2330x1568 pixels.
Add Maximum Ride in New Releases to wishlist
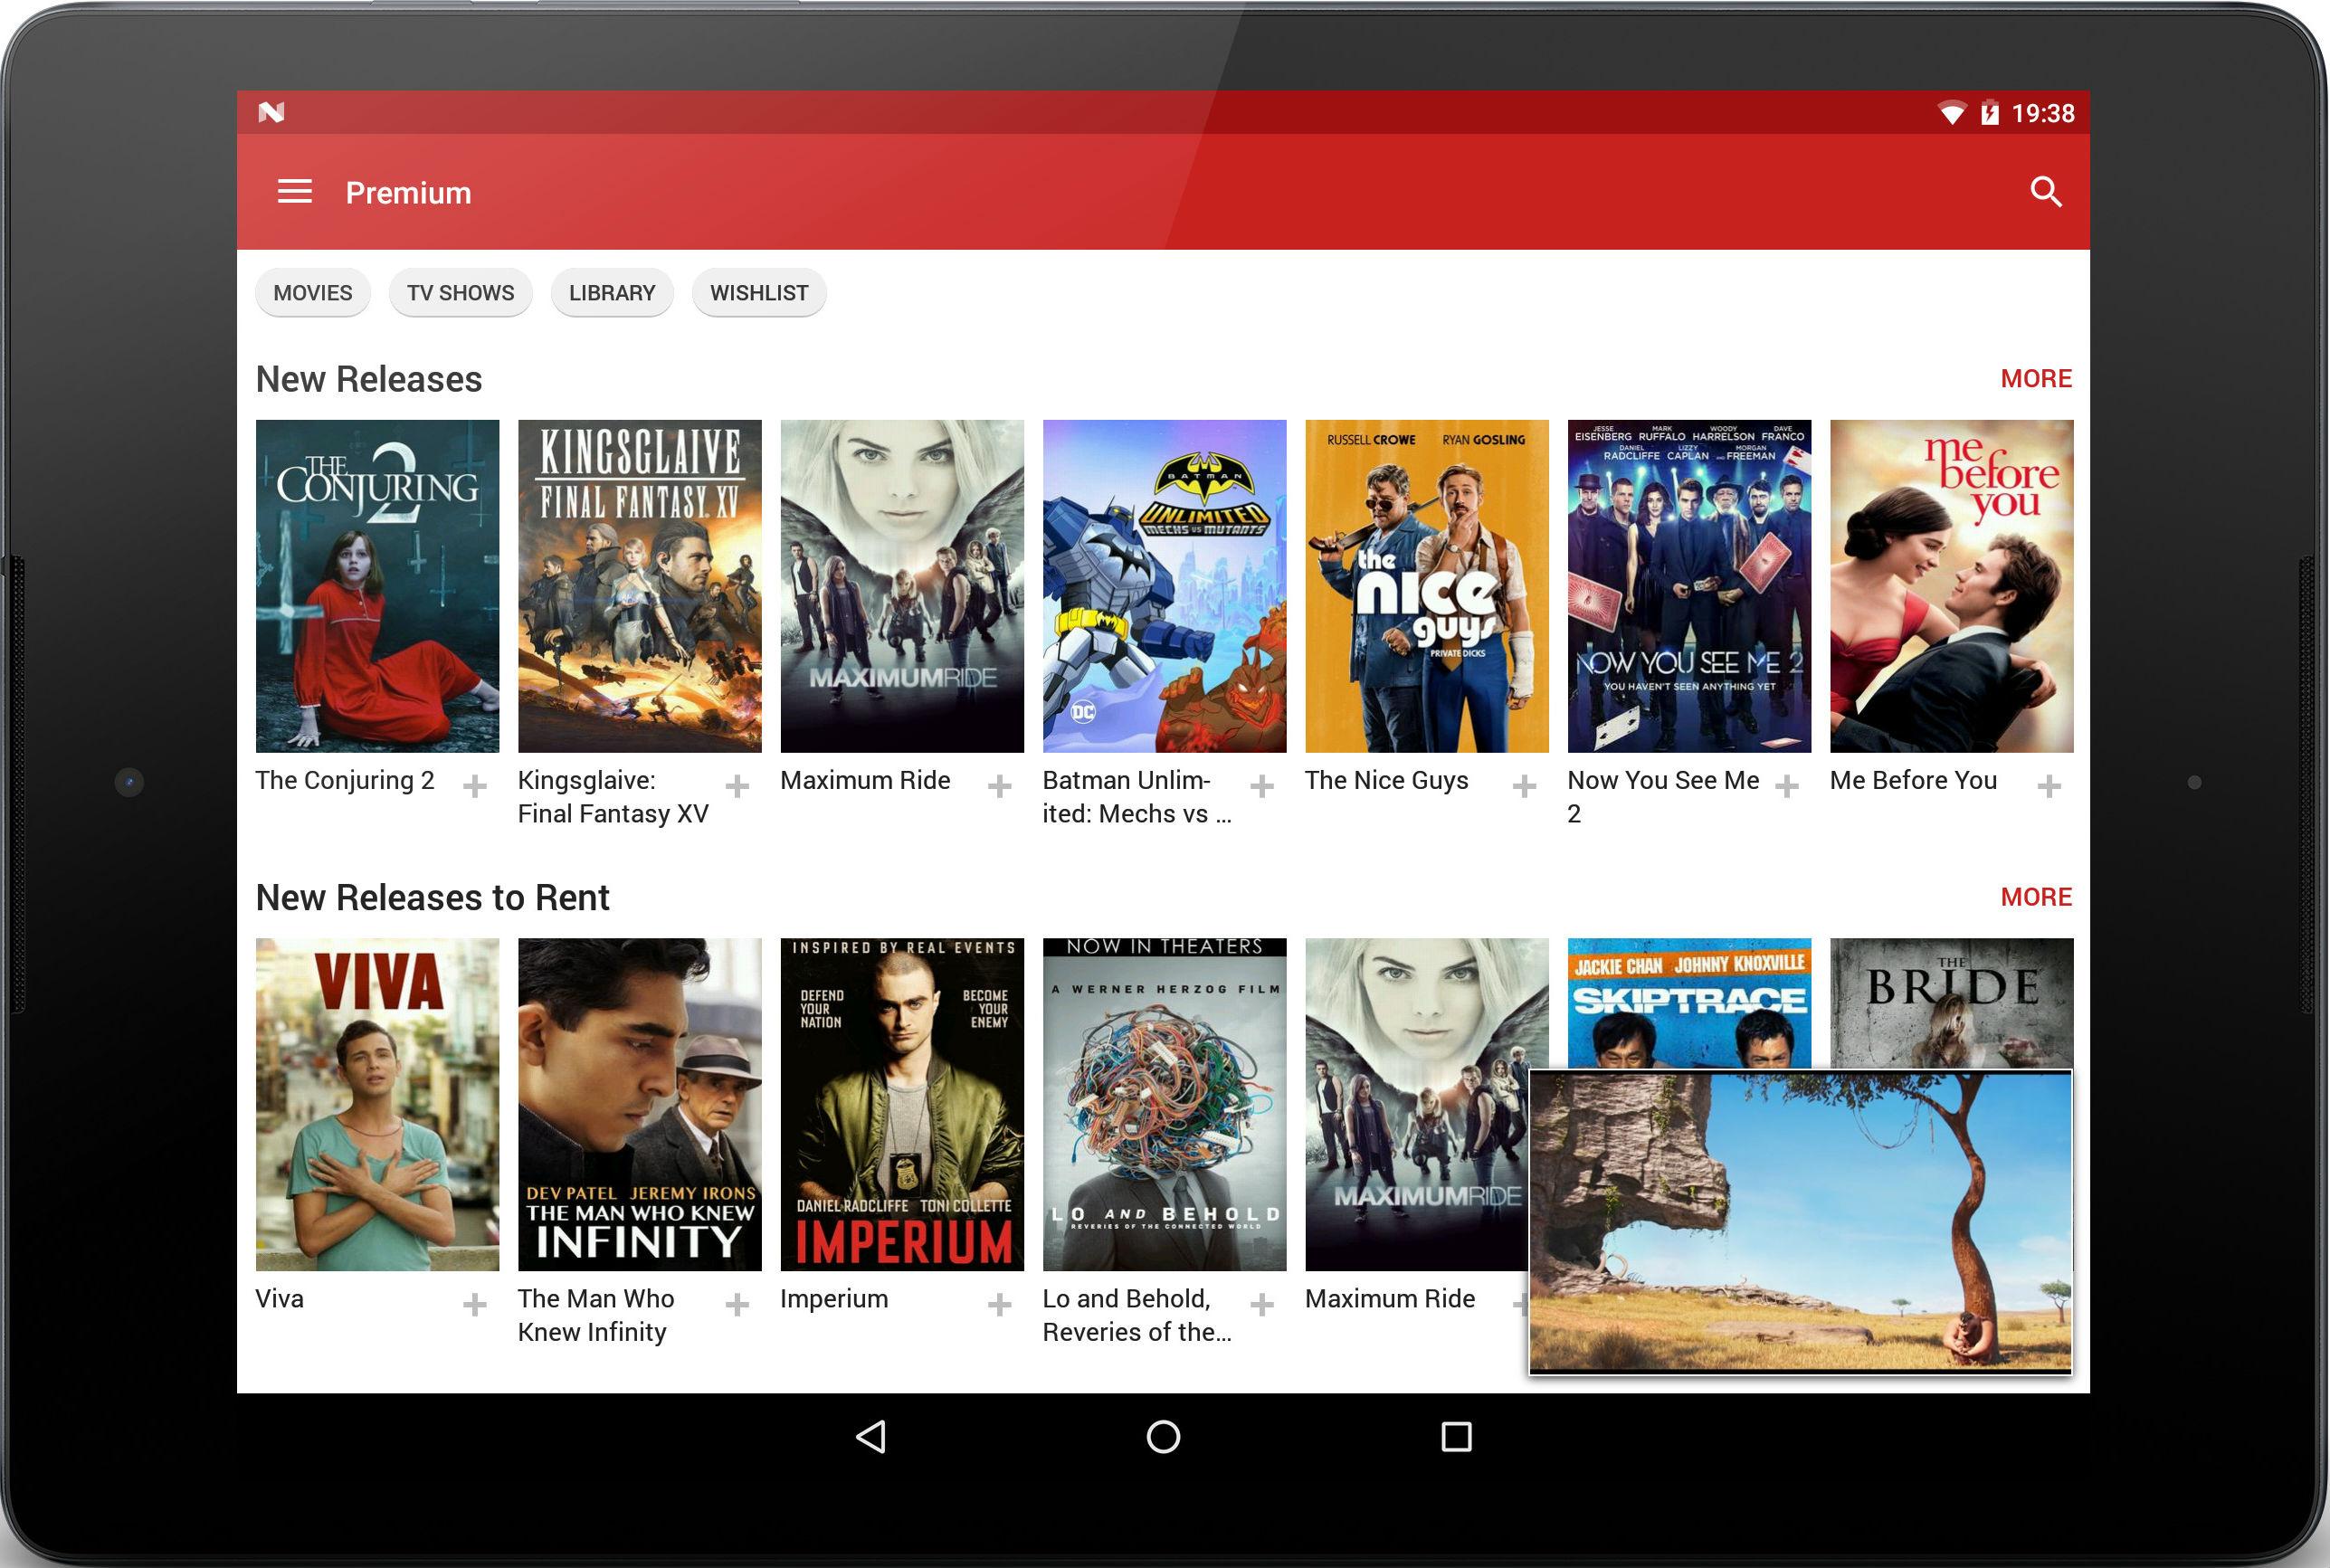click(x=999, y=787)
